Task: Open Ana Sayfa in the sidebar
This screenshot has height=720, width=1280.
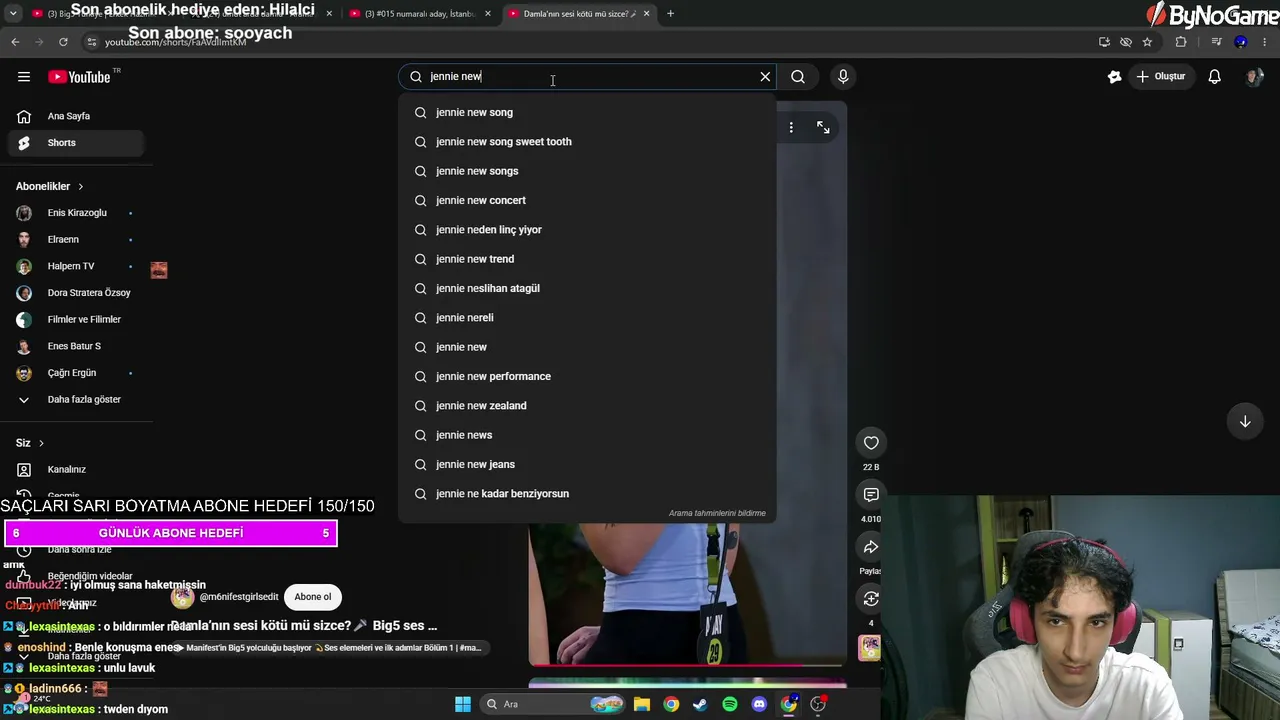Action: 78,116
